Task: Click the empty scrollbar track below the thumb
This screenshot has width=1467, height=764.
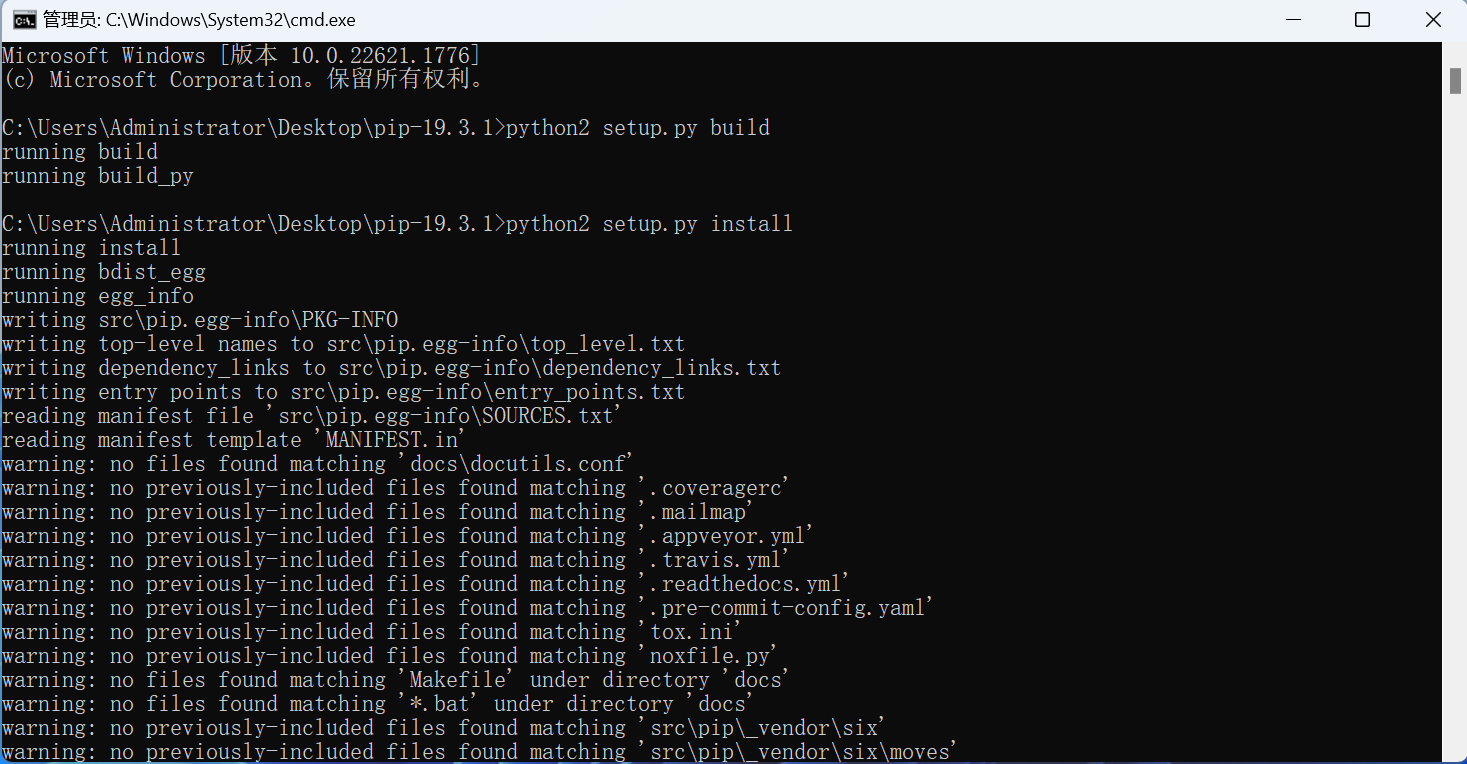Action: [x=1455, y=420]
